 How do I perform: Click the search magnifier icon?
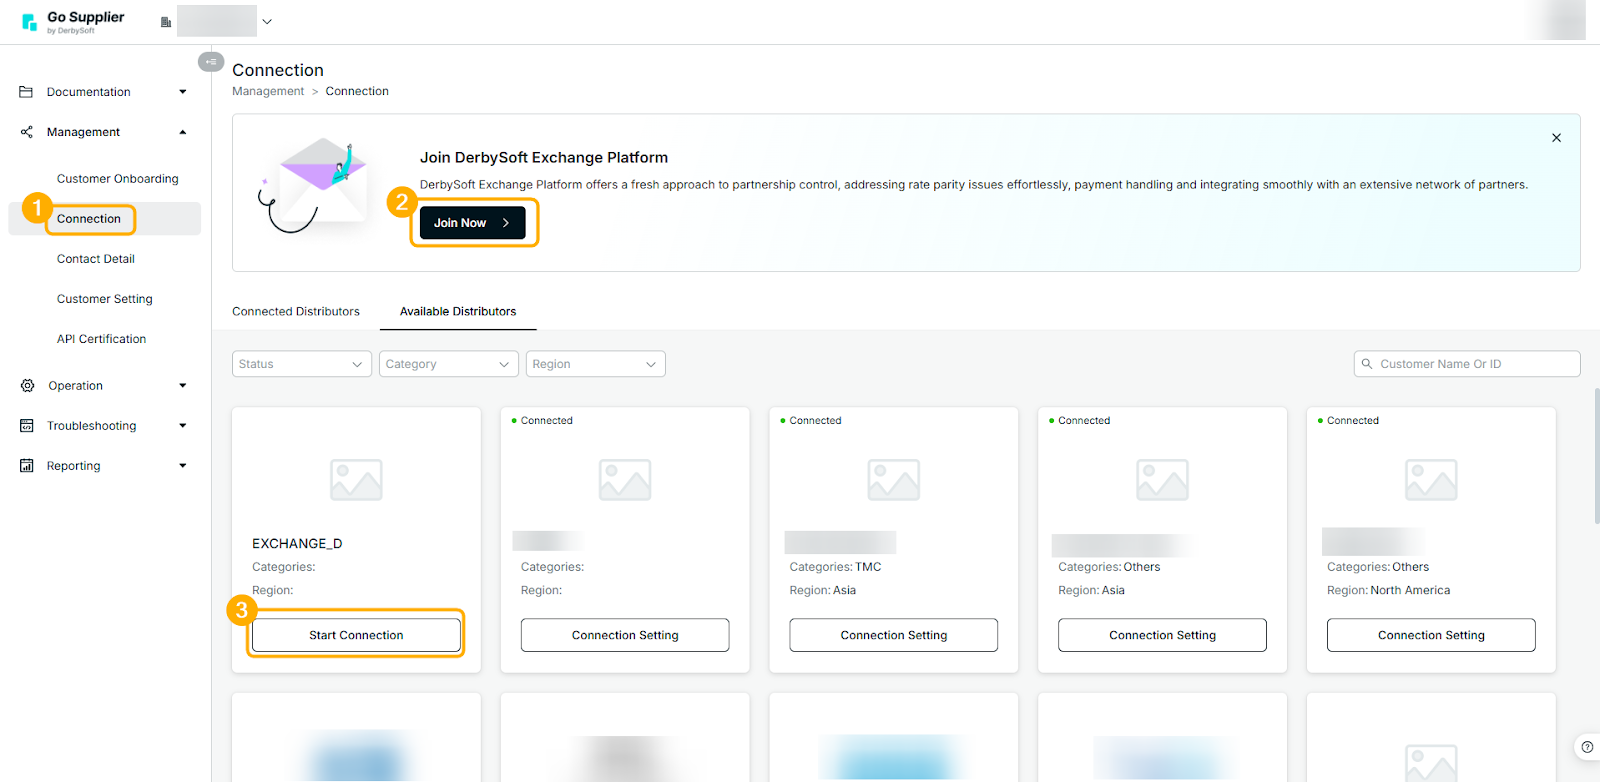click(1367, 364)
